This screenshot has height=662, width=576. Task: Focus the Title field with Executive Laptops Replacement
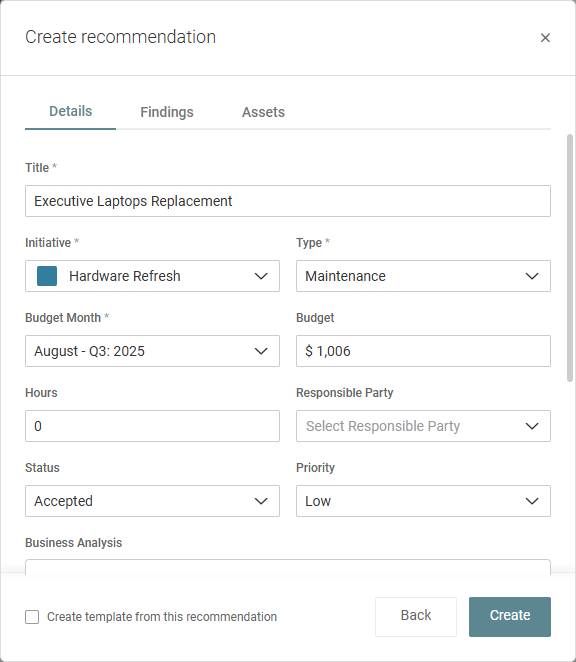(x=288, y=201)
